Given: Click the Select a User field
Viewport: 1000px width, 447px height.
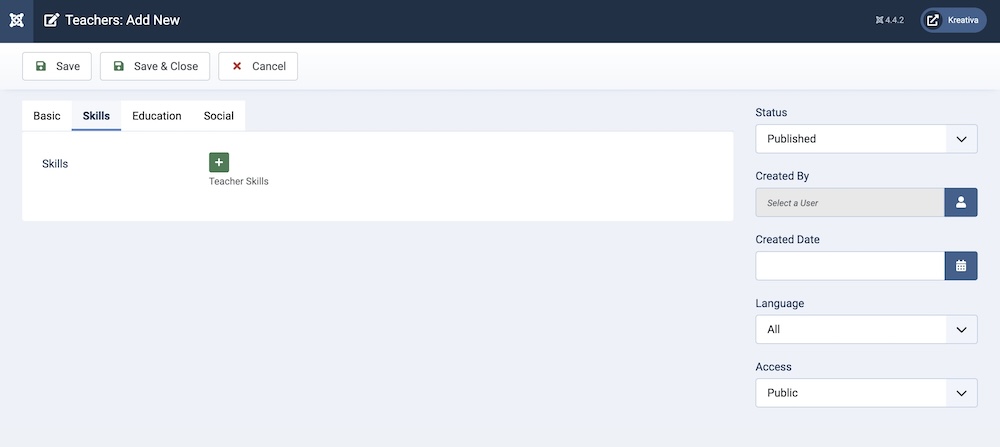Looking at the screenshot, I should point(850,202).
